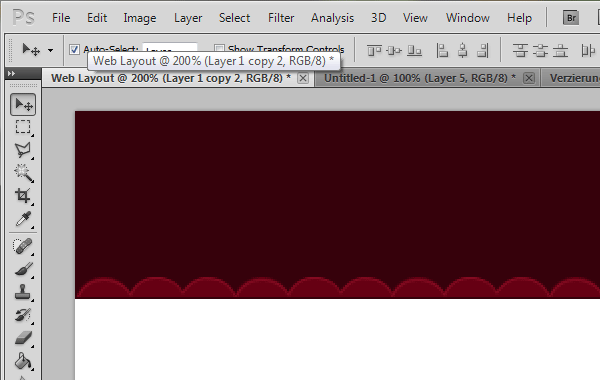Screen dimensions: 600x380
Task: Open the Select menu
Action: pyautogui.click(x=234, y=18)
